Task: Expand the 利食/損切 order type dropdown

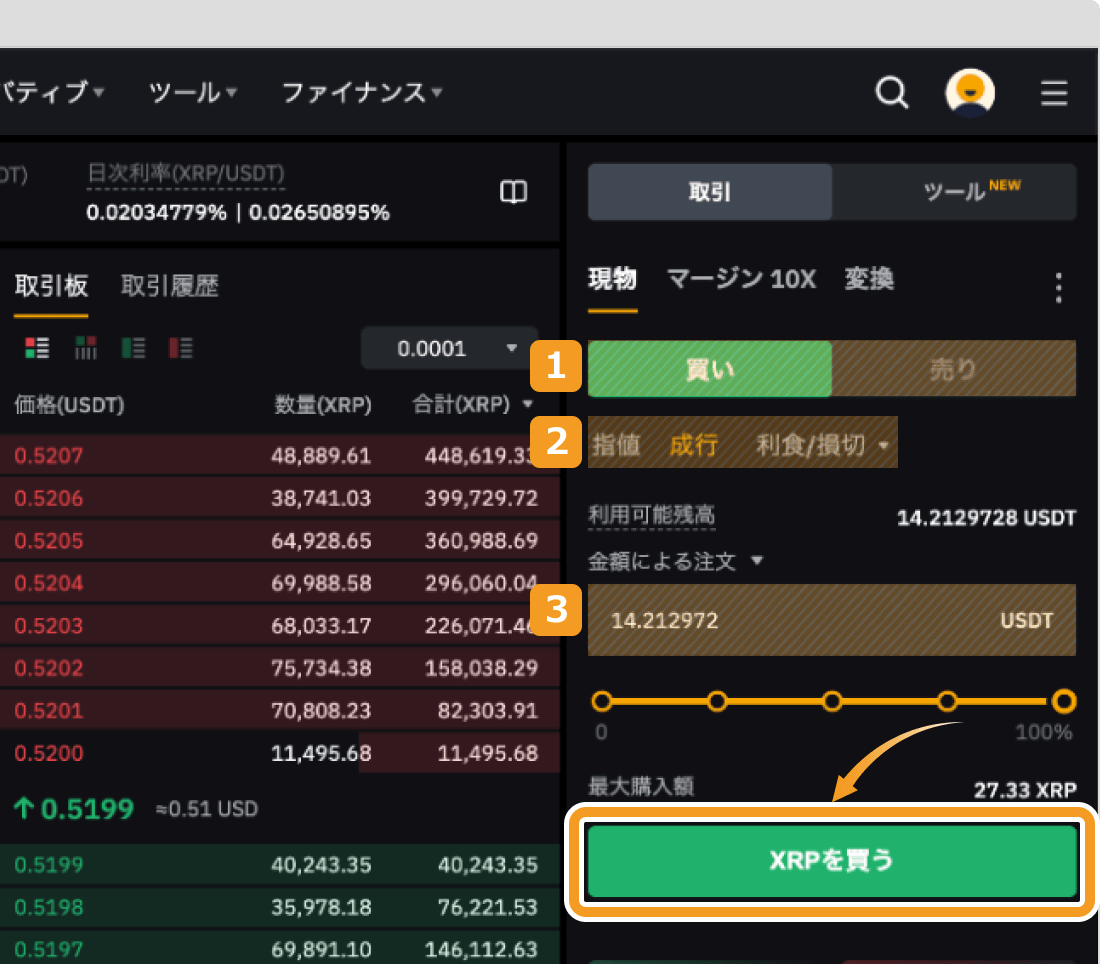Action: tap(822, 445)
